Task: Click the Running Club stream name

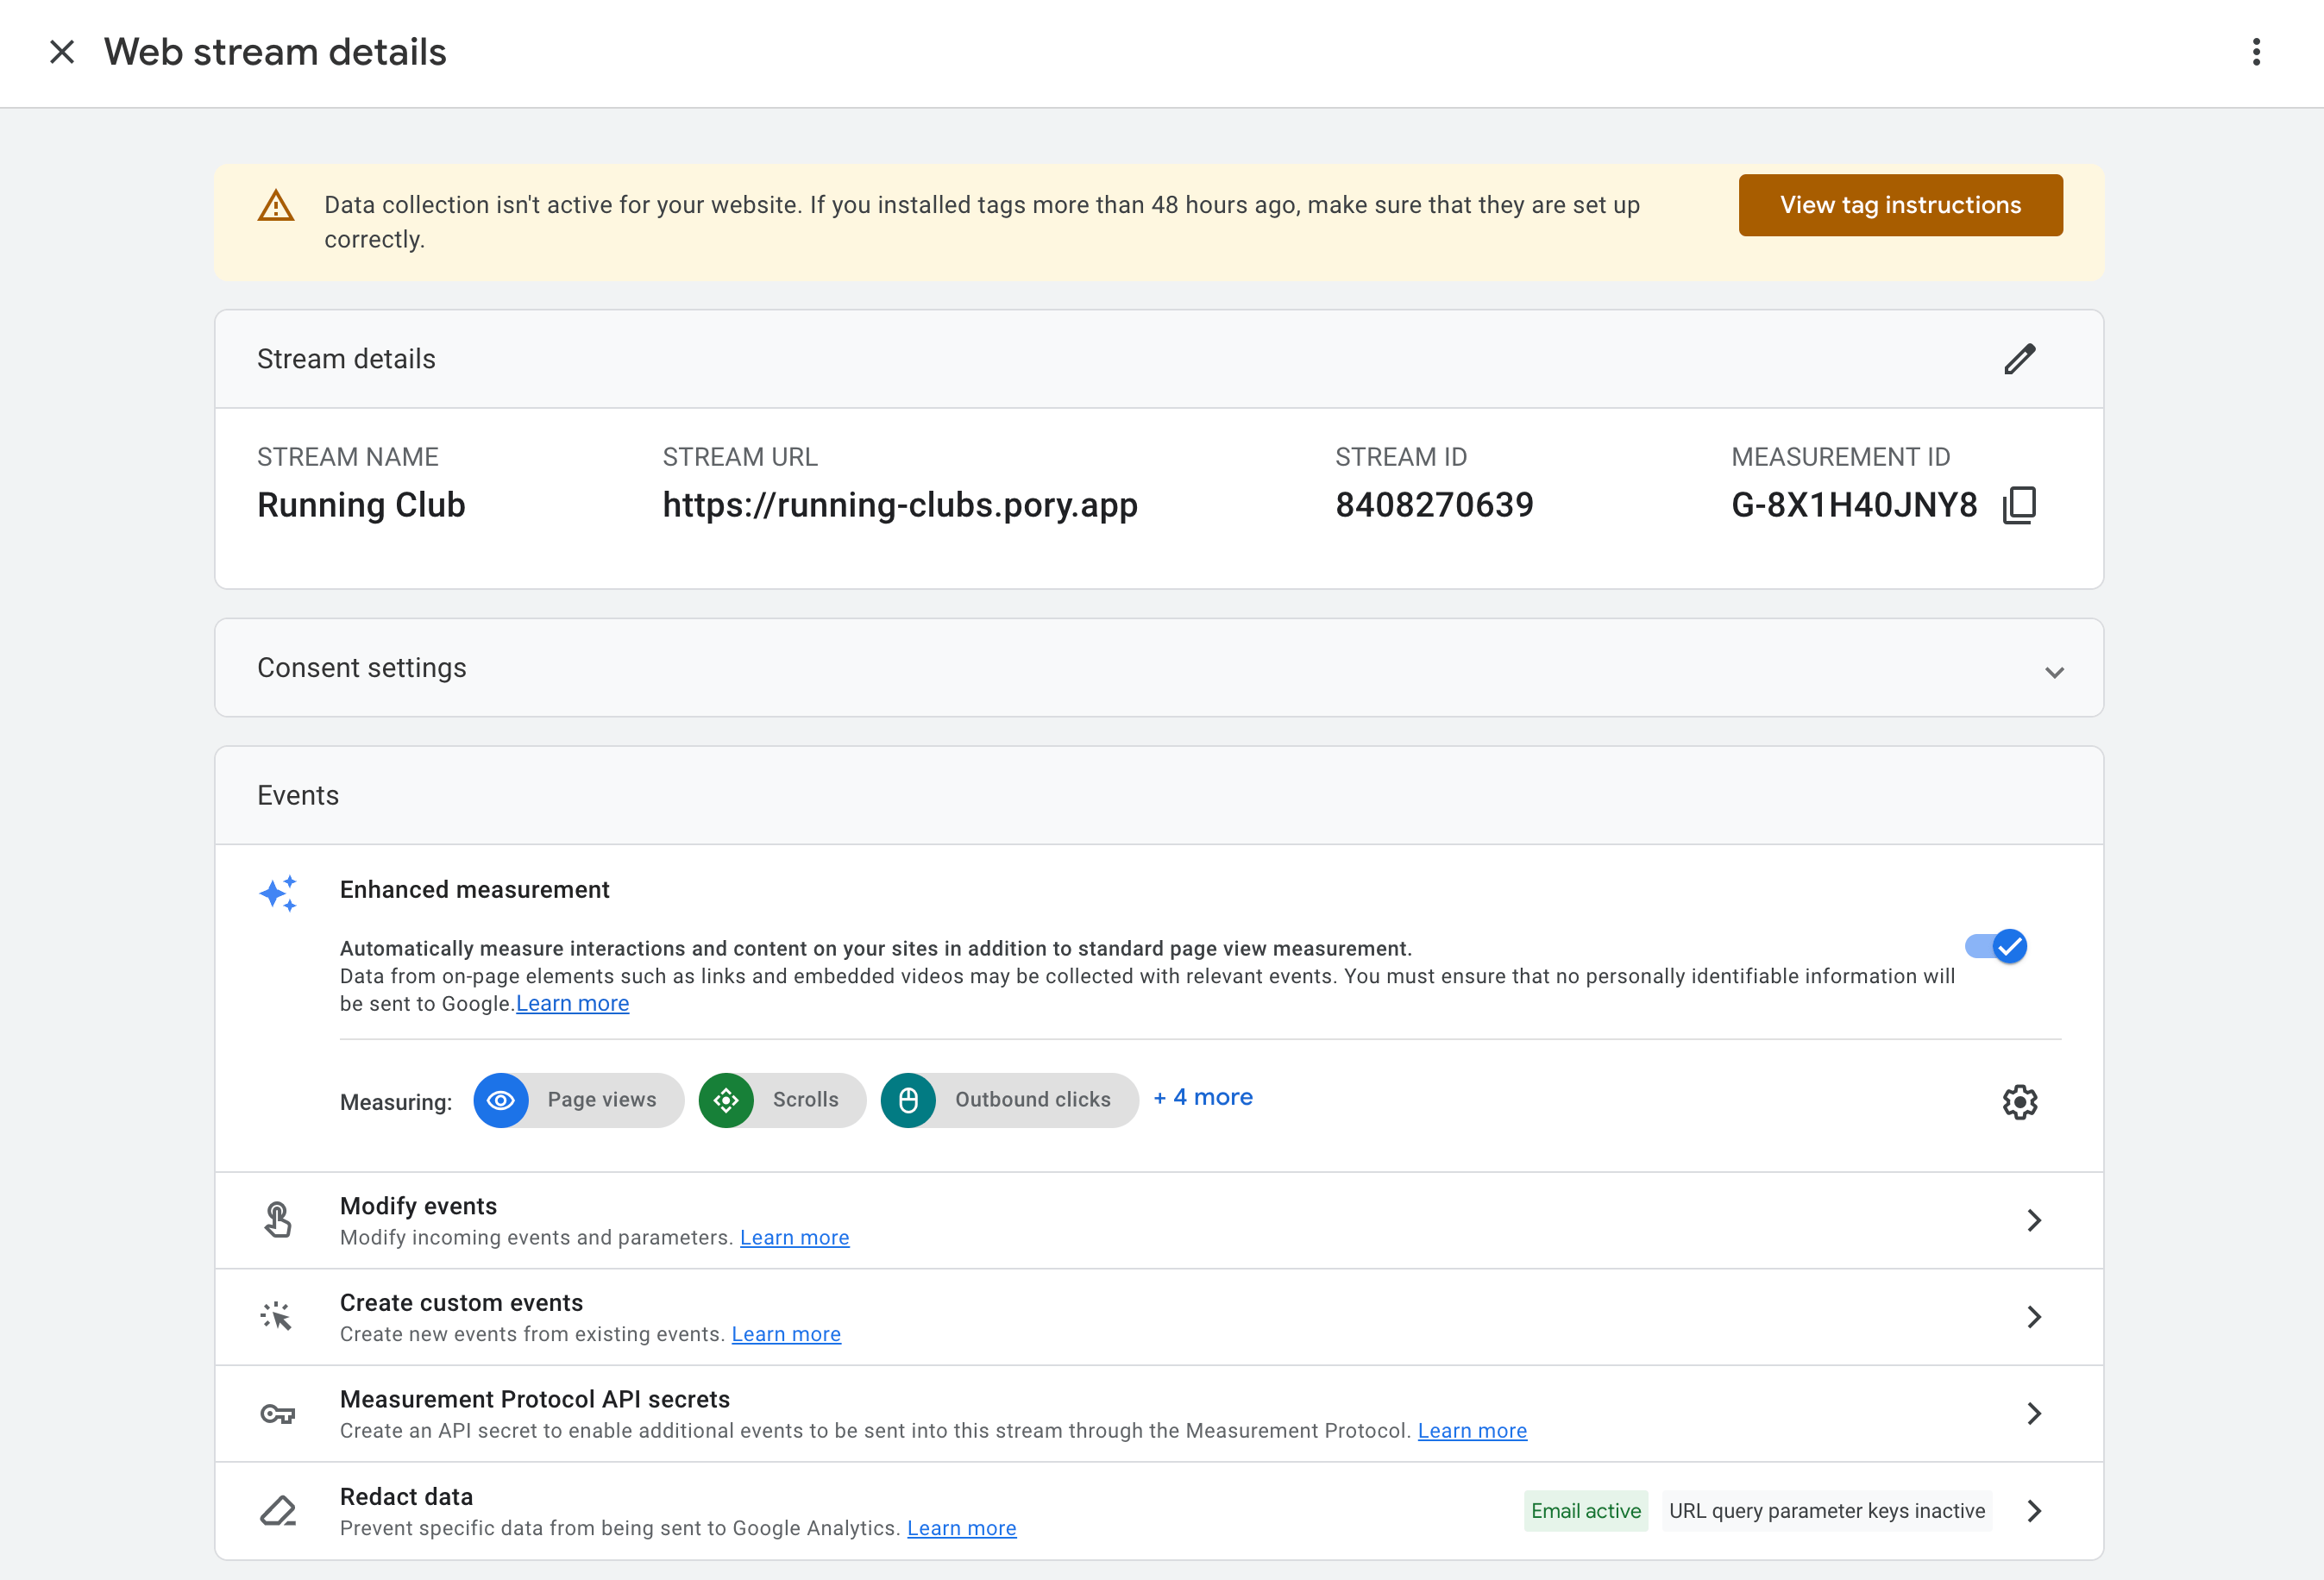Action: point(361,505)
